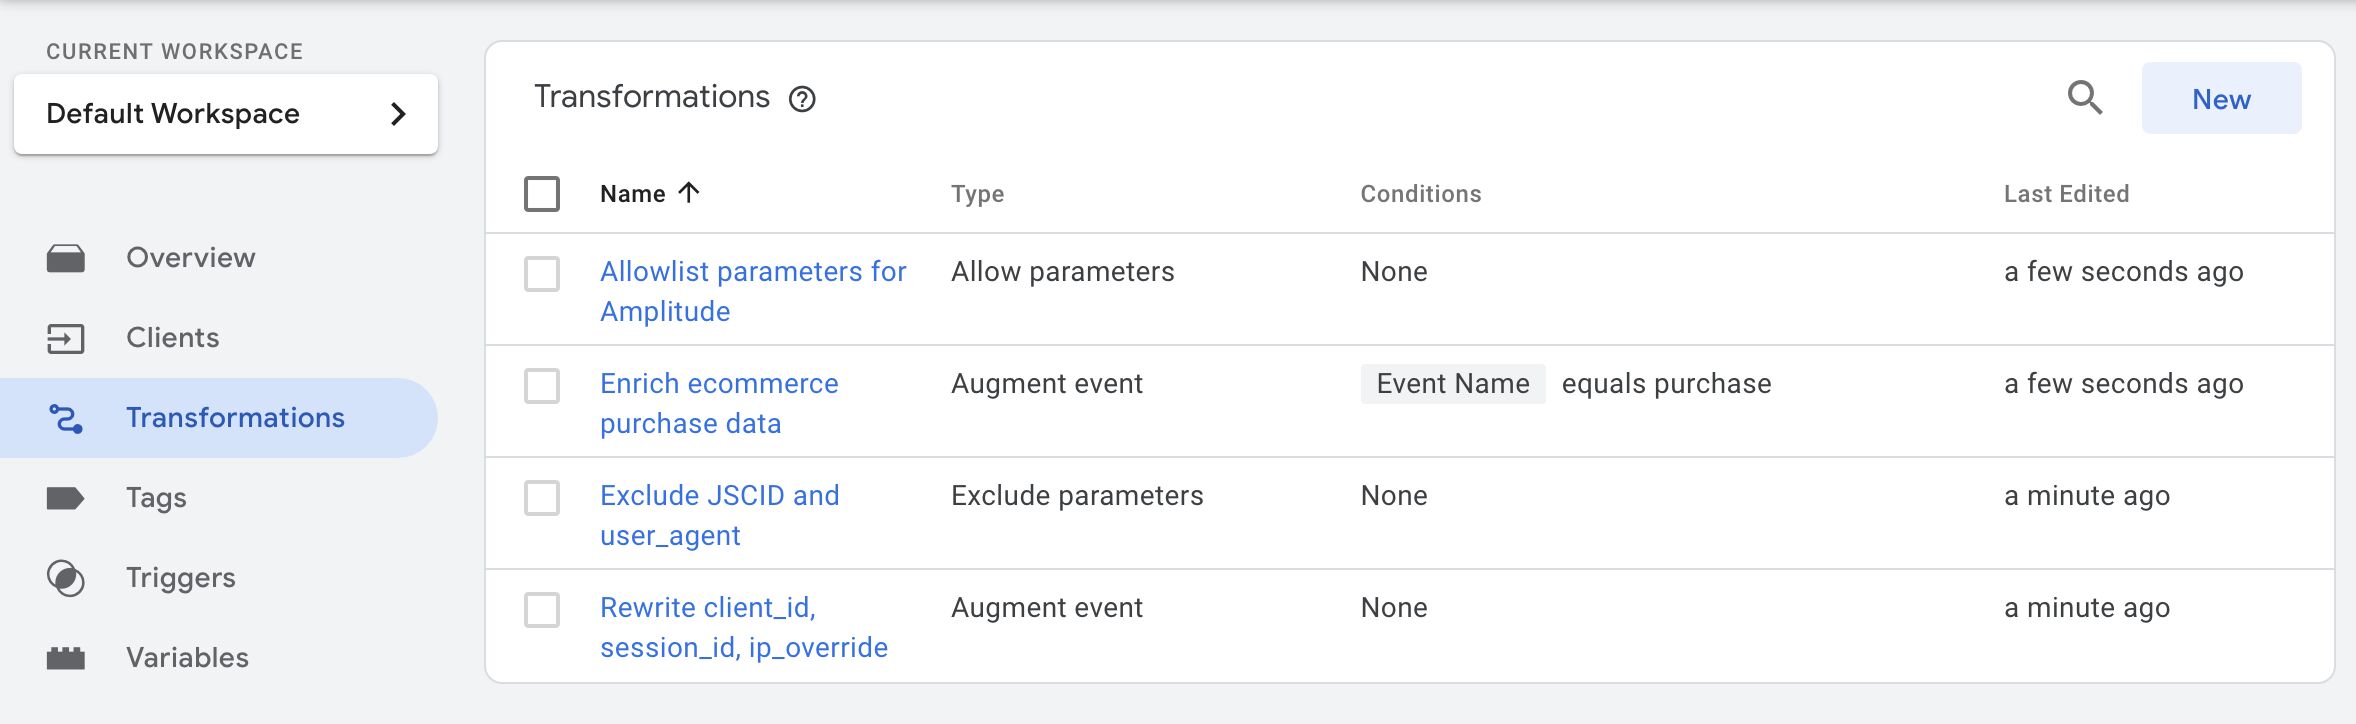Click the Transformations help question mark icon
2356x724 pixels.
[802, 99]
